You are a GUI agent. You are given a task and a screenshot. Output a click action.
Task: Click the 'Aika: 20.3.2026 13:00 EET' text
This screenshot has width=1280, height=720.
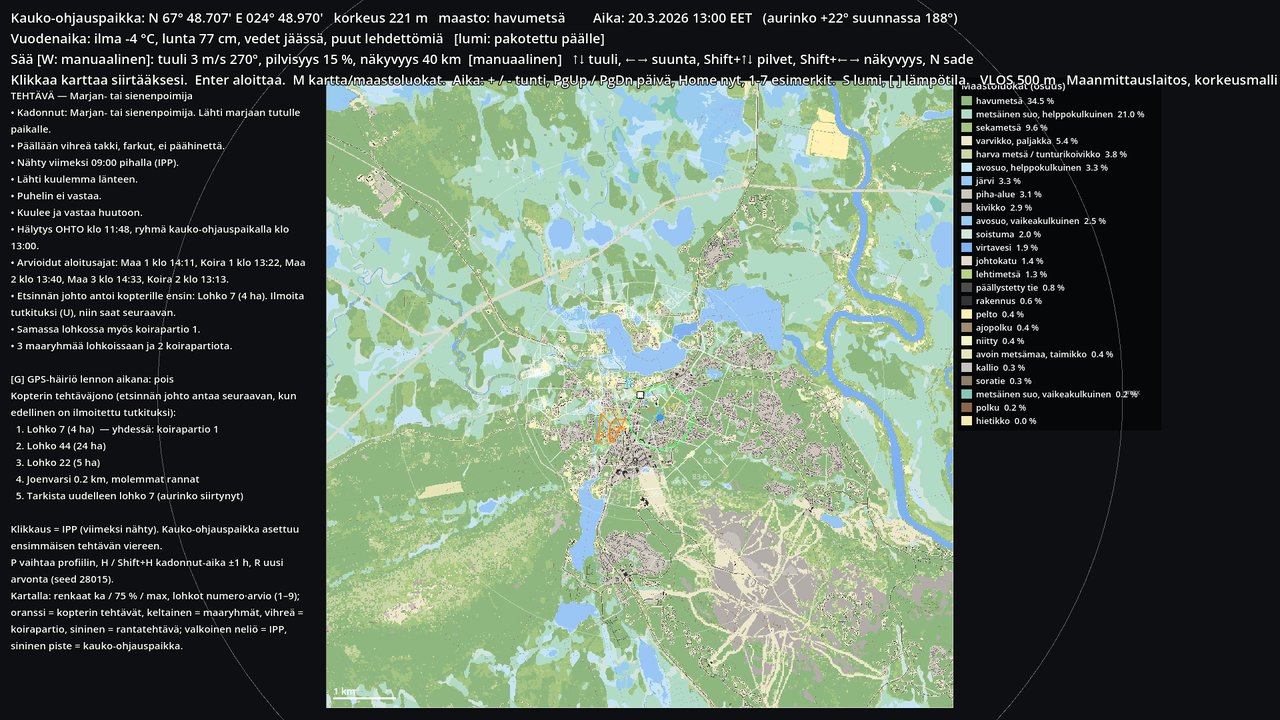pos(672,18)
